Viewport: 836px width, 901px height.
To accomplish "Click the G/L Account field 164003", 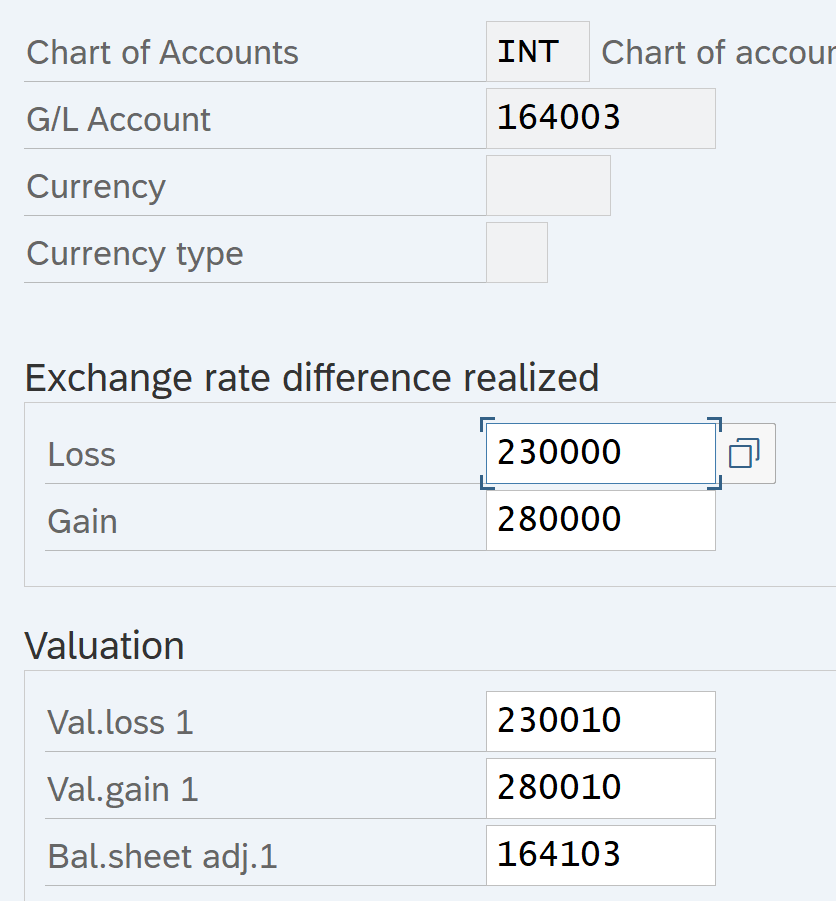I will pos(599,119).
